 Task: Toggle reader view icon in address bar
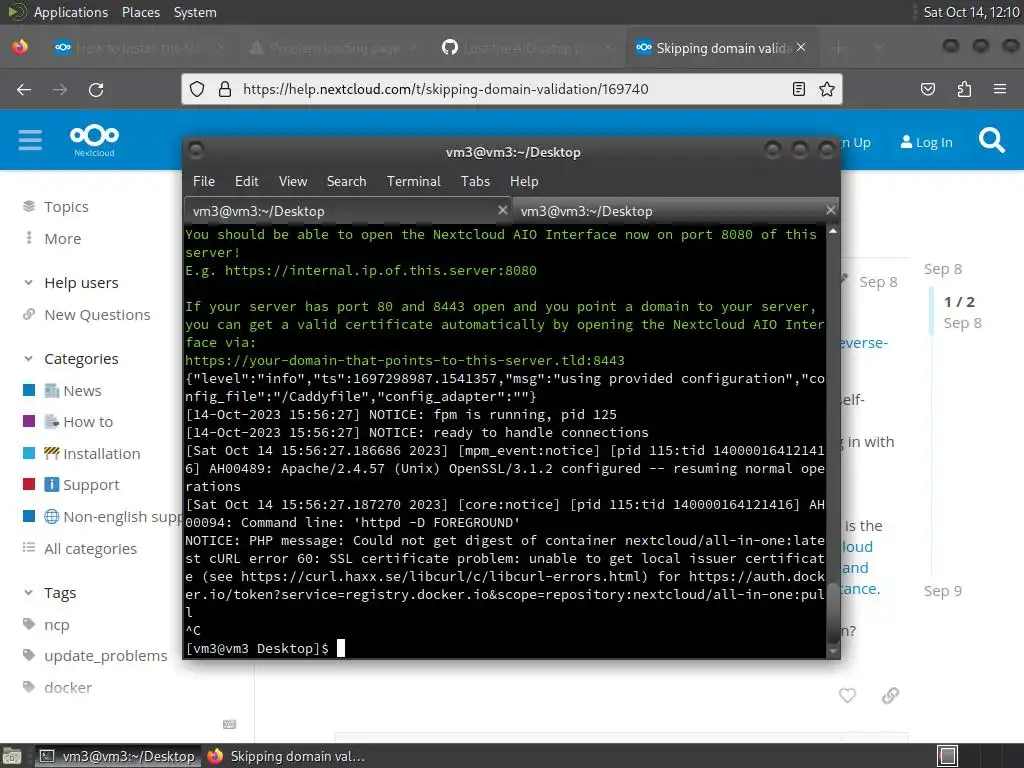click(x=798, y=89)
